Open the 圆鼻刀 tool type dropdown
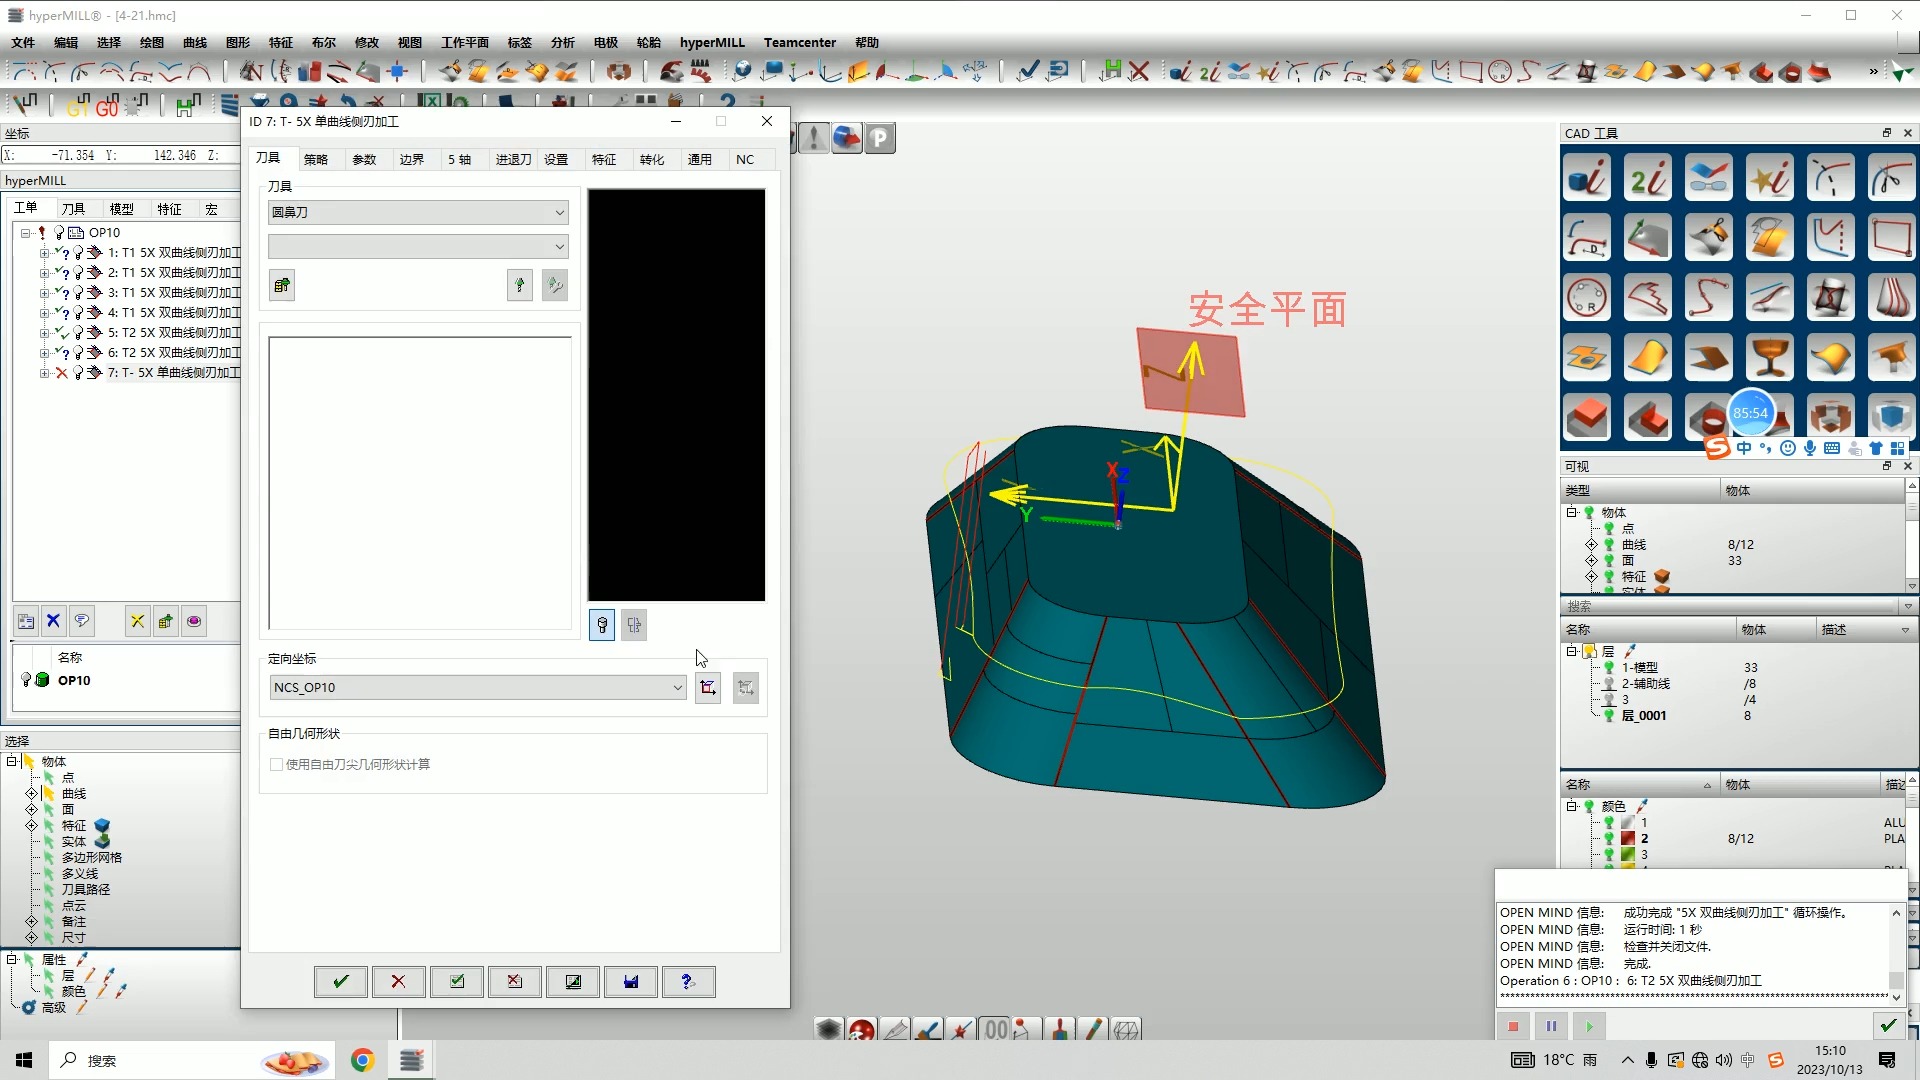 [559, 212]
